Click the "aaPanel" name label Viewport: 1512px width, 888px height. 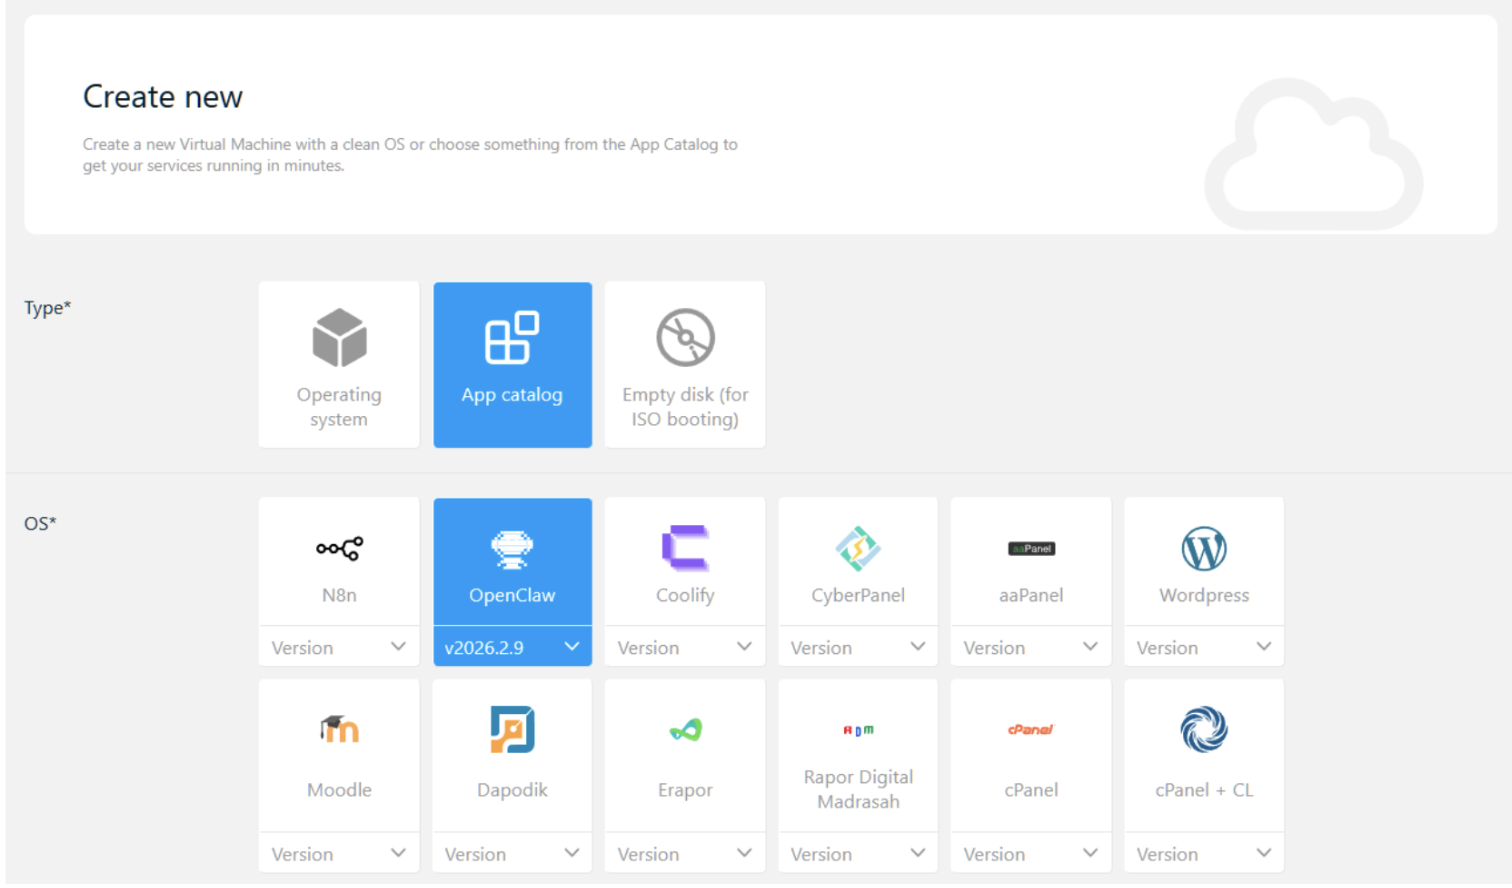pos(1031,595)
